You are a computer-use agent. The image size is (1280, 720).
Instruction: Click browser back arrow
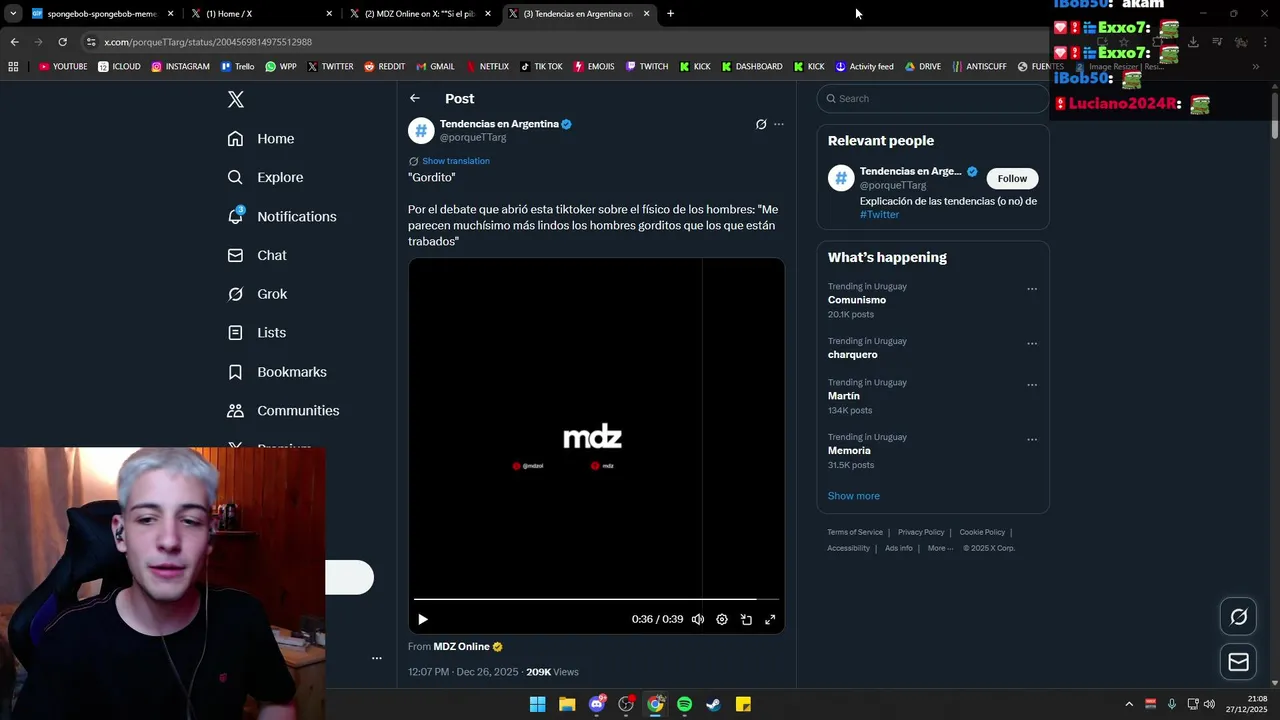coord(14,42)
